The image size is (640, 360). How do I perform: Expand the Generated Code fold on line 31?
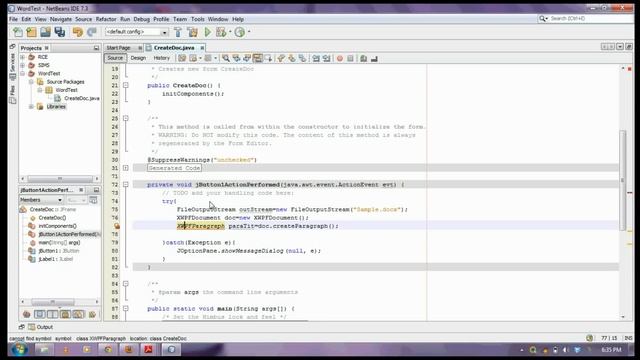click(126, 168)
